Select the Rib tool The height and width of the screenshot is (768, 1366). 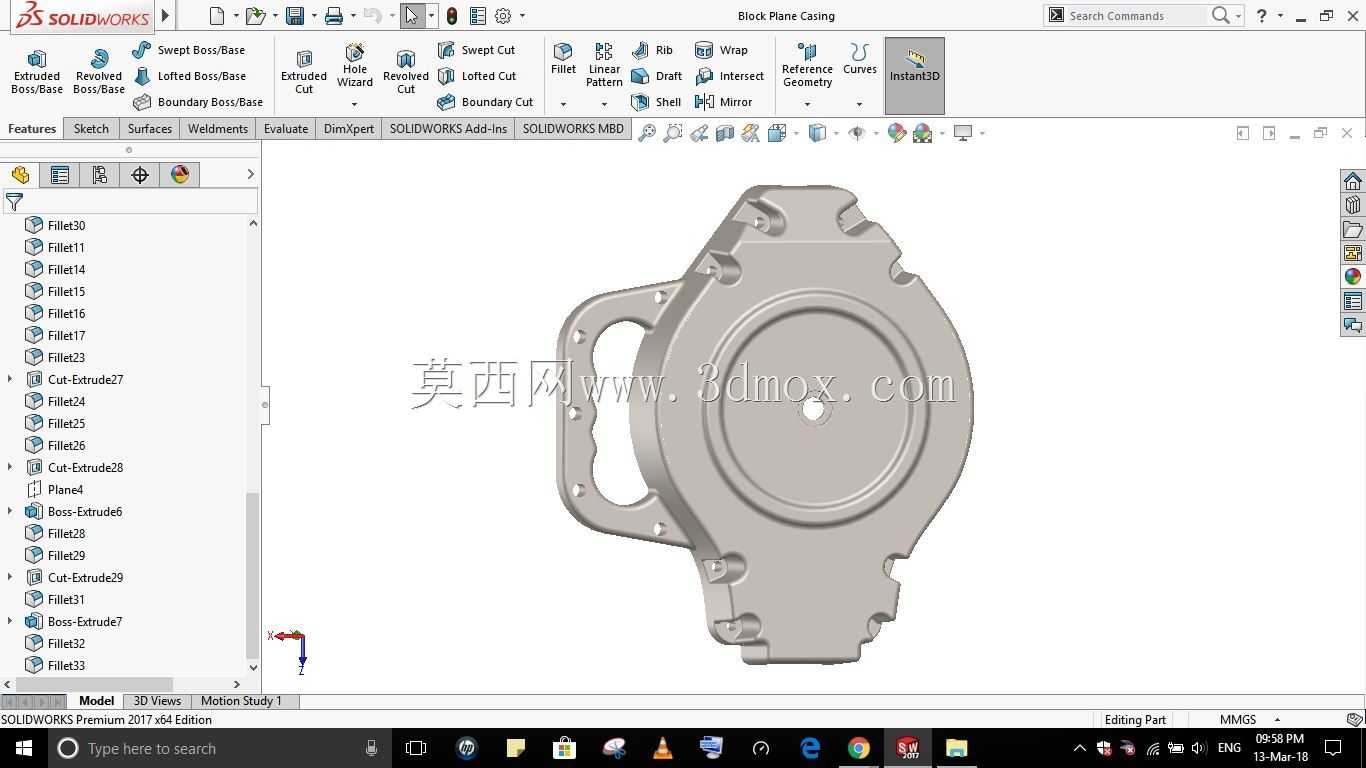pos(653,50)
